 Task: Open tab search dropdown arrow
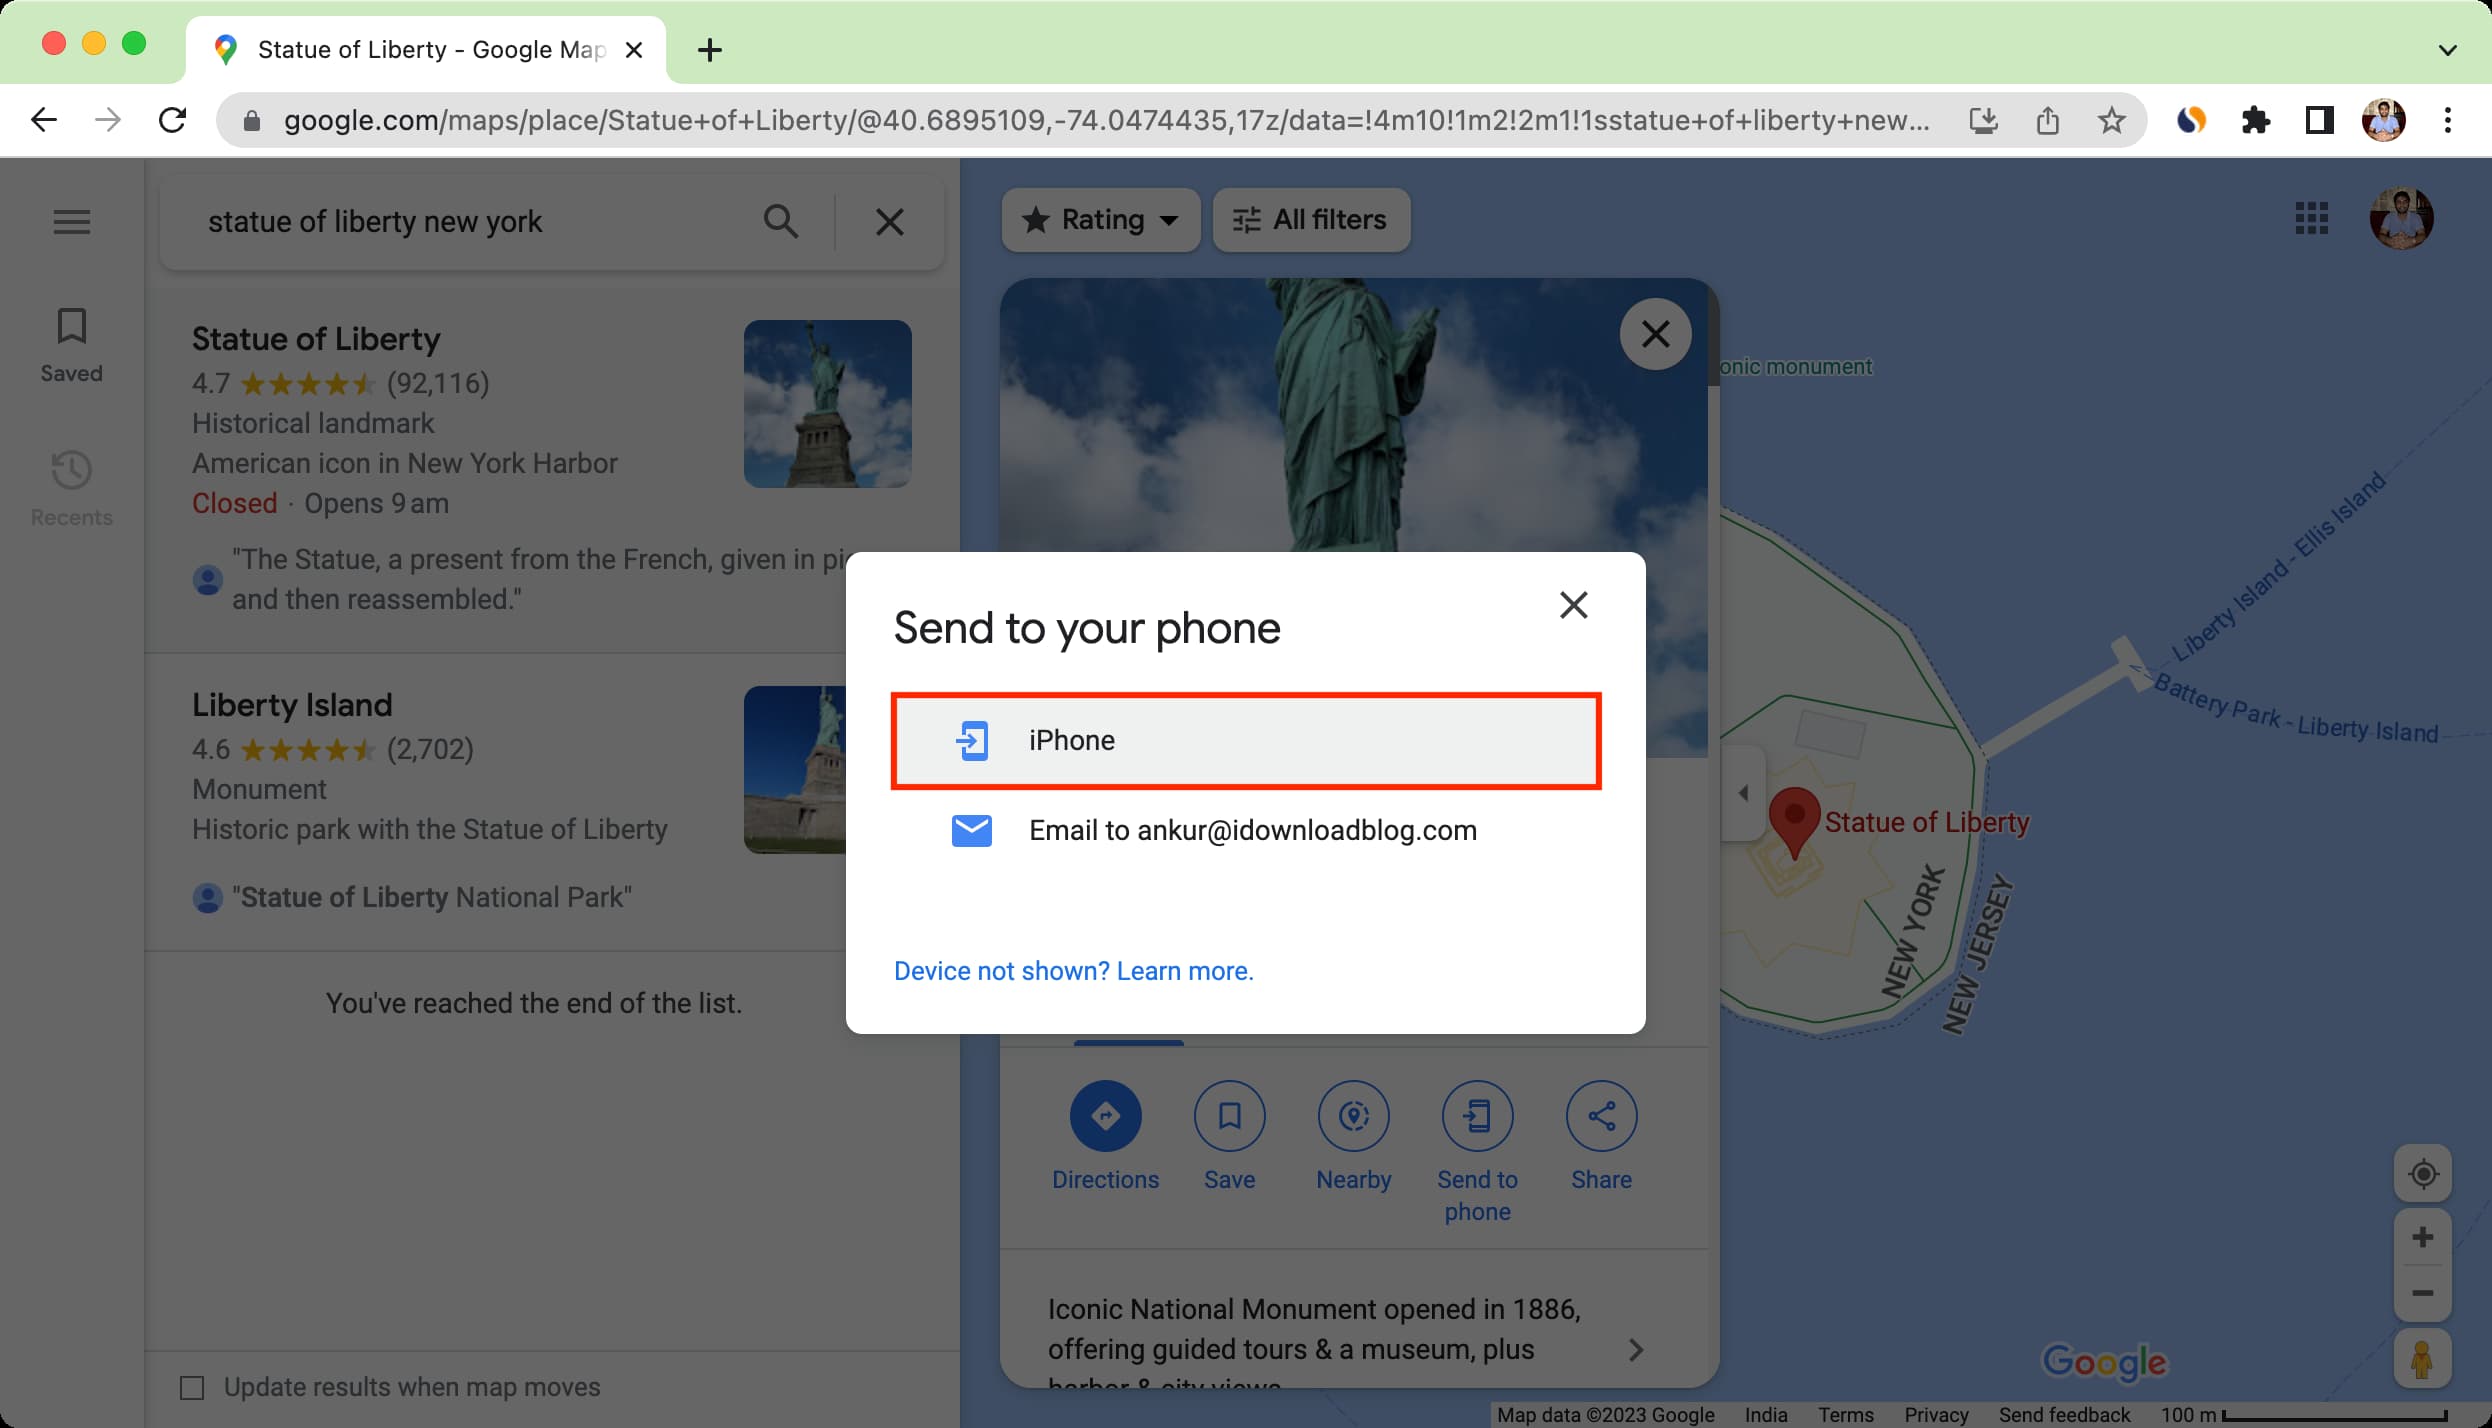click(x=2447, y=50)
